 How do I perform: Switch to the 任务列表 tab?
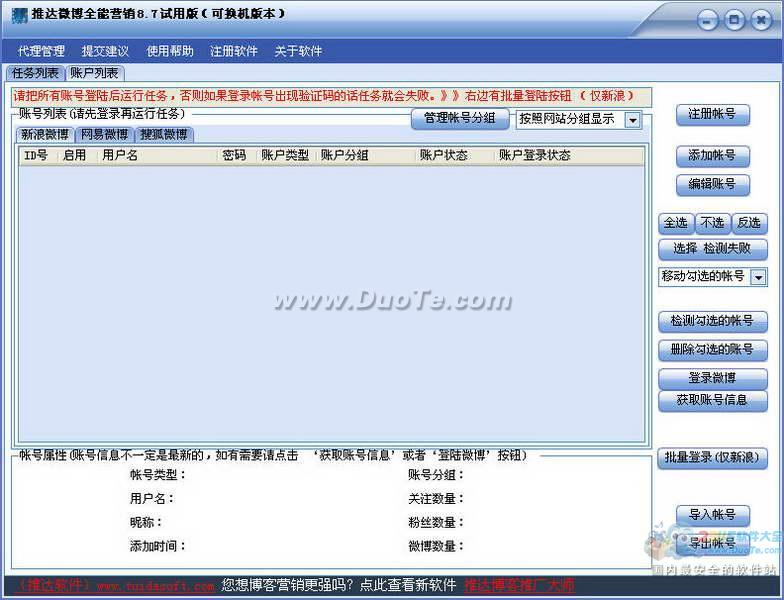(x=35, y=73)
